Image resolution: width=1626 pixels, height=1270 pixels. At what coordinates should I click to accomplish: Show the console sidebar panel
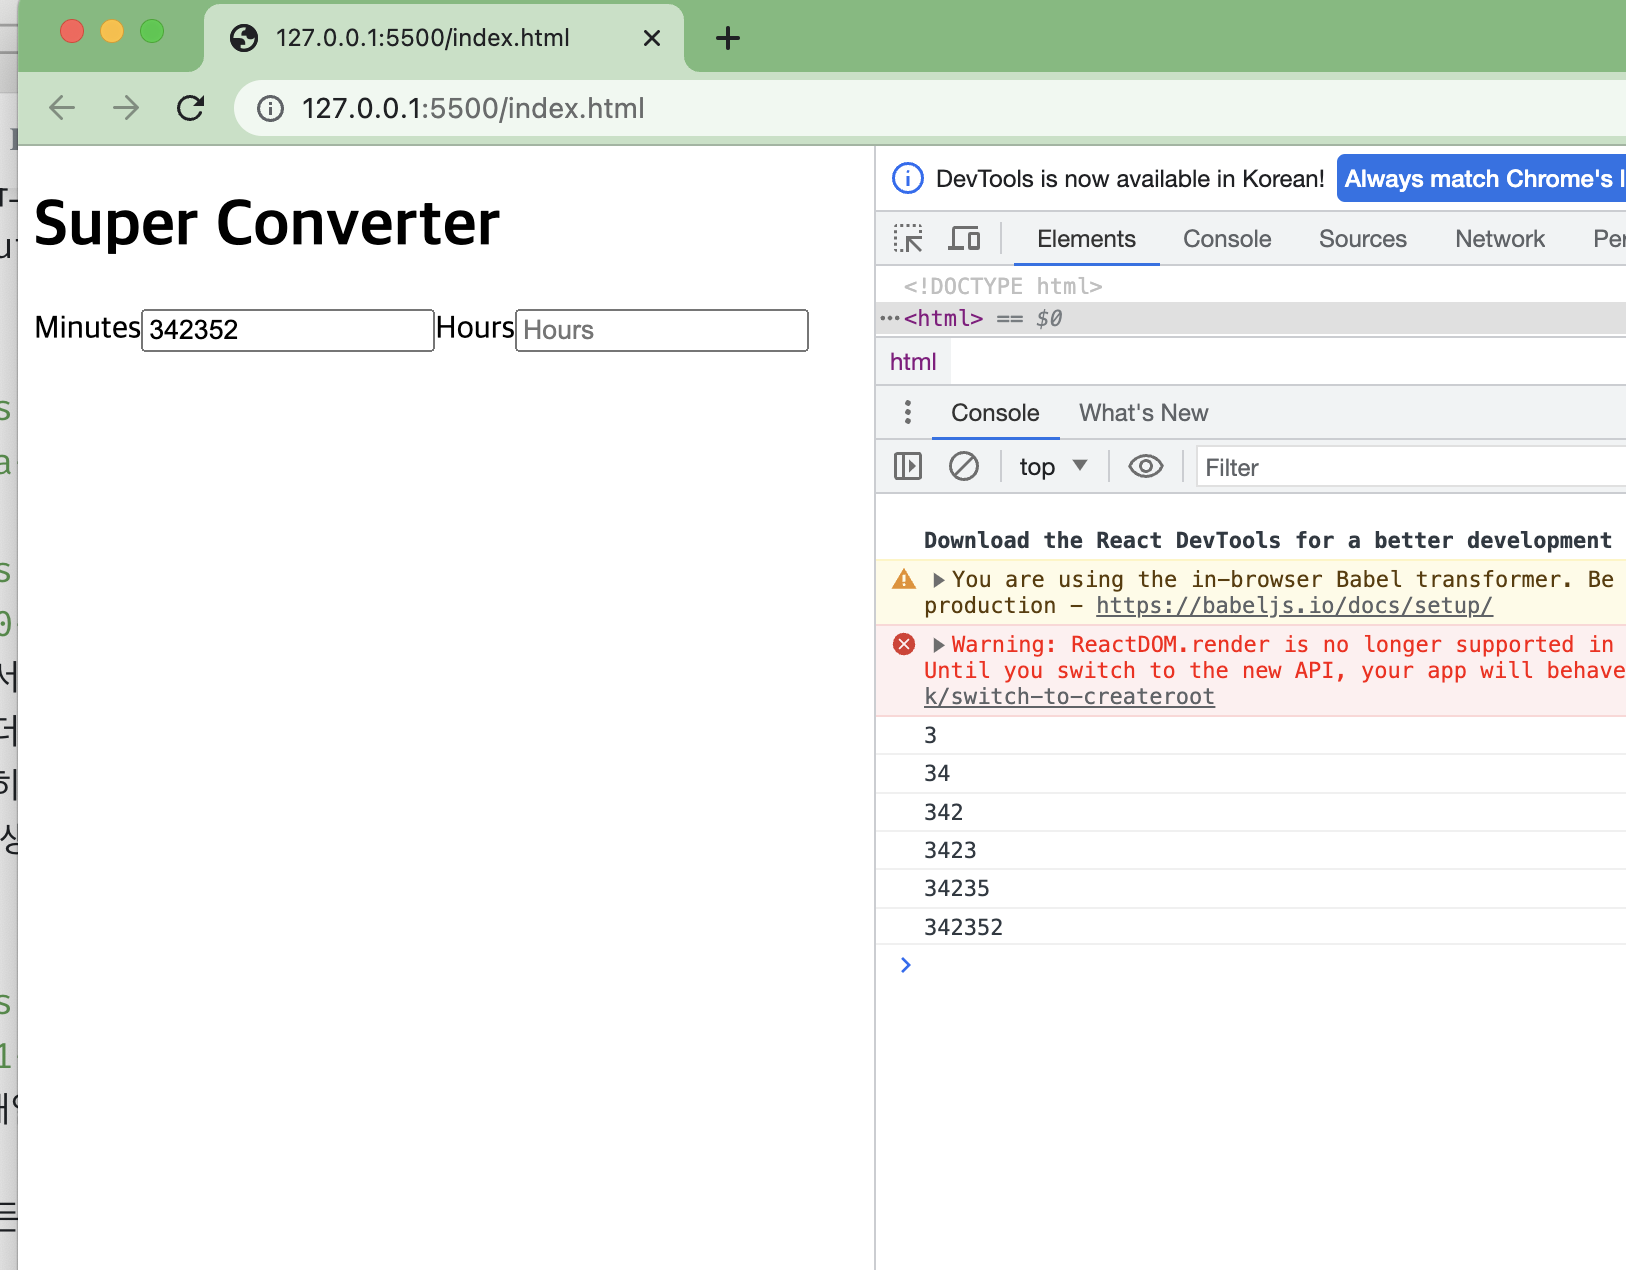[x=908, y=467]
